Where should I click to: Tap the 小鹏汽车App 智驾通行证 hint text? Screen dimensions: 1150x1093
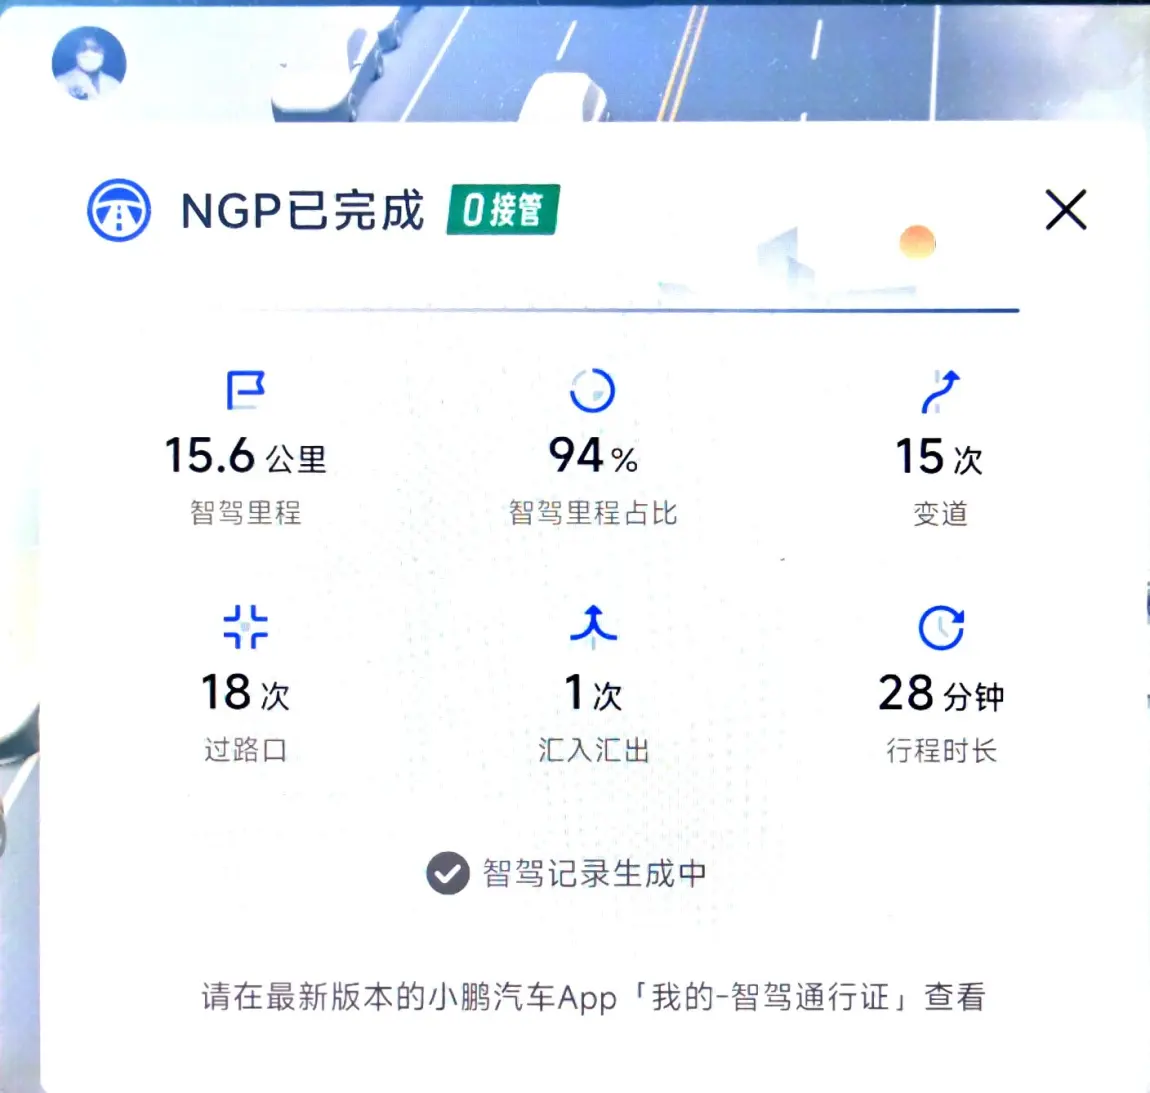pos(593,997)
